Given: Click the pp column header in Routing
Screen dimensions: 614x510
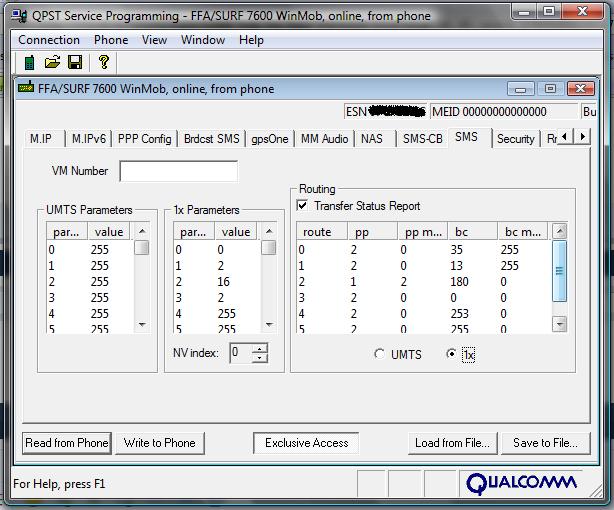Looking at the screenshot, I should [x=372, y=231].
